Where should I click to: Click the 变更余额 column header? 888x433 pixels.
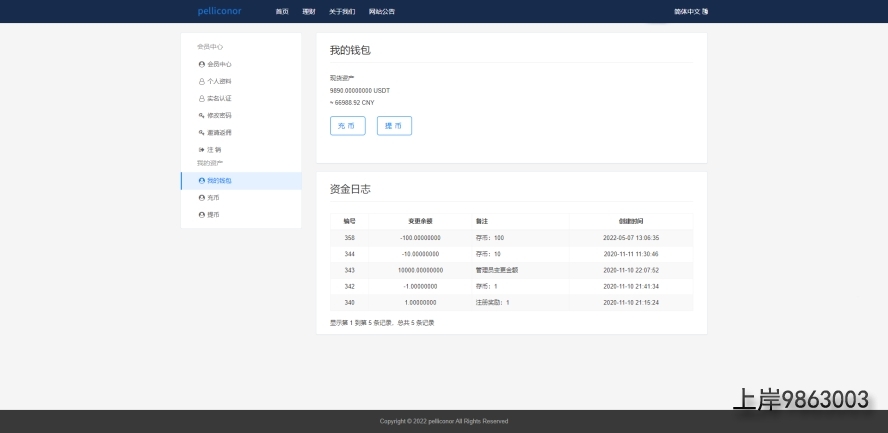click(x=420, y=221)
